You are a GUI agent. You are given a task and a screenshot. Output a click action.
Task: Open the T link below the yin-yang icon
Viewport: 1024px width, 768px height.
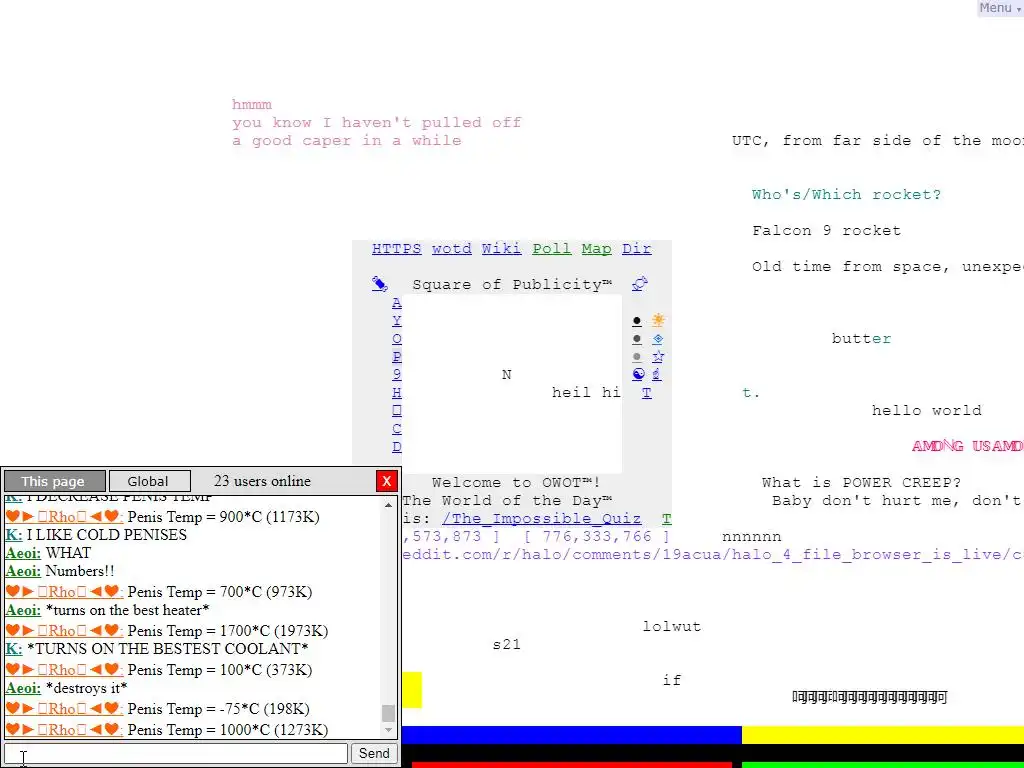(x=647, y=392)
